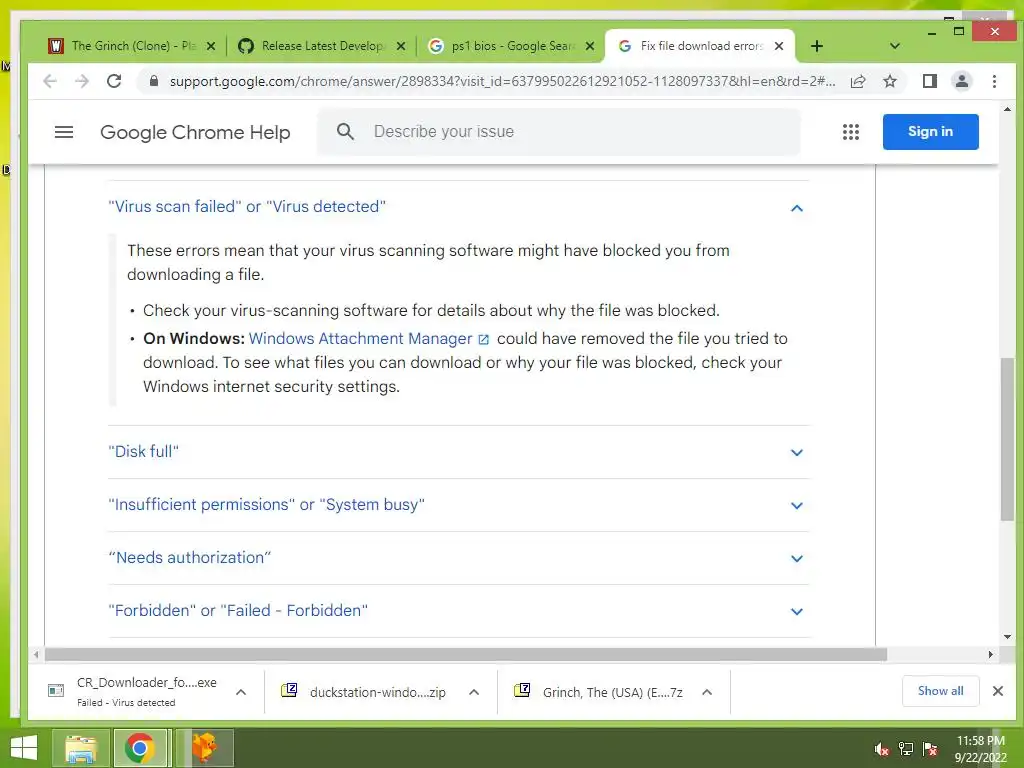Click the horizontal scrollbar thumb
Image resolution: width=1024 pixels, height=768 pixels.
pos(466,654)
